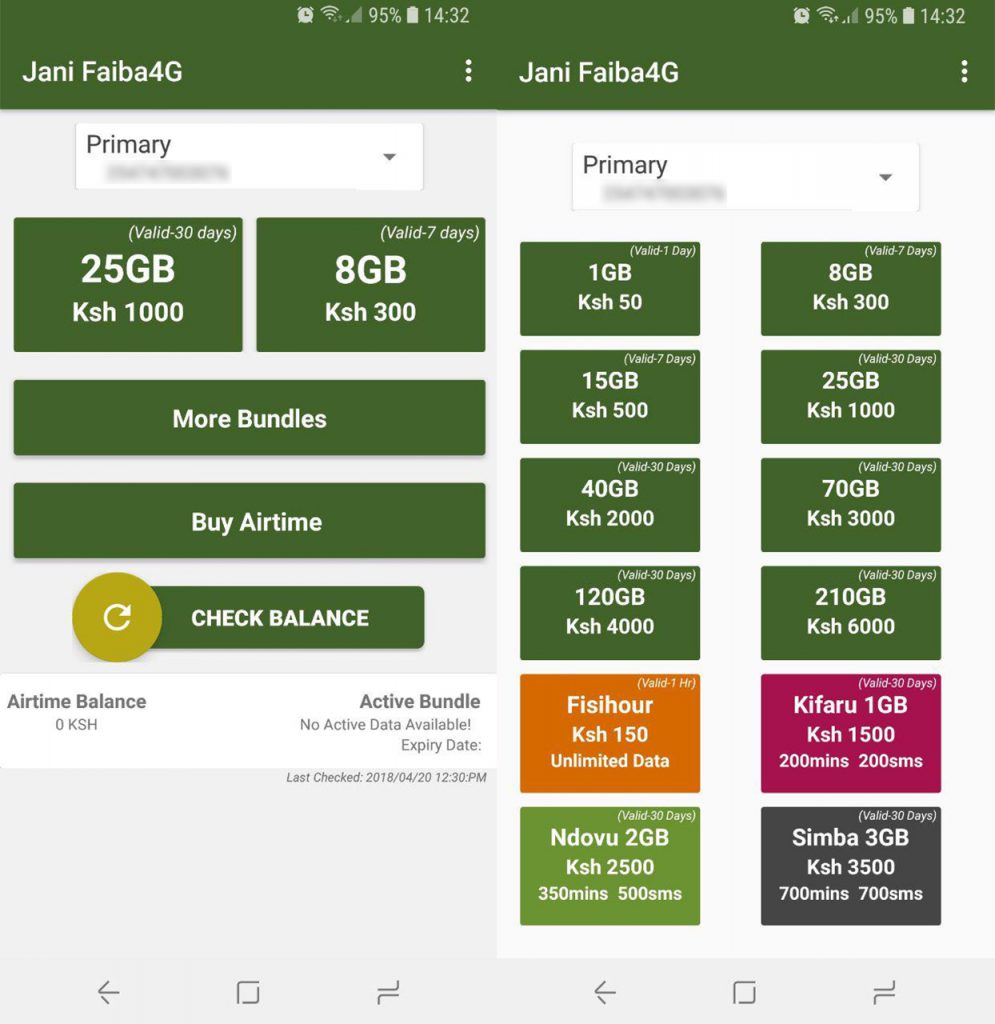The width and height of the screenshot is (995, 1024).
Task: Tap the Airtime Balance label
Action: point(76,701)
